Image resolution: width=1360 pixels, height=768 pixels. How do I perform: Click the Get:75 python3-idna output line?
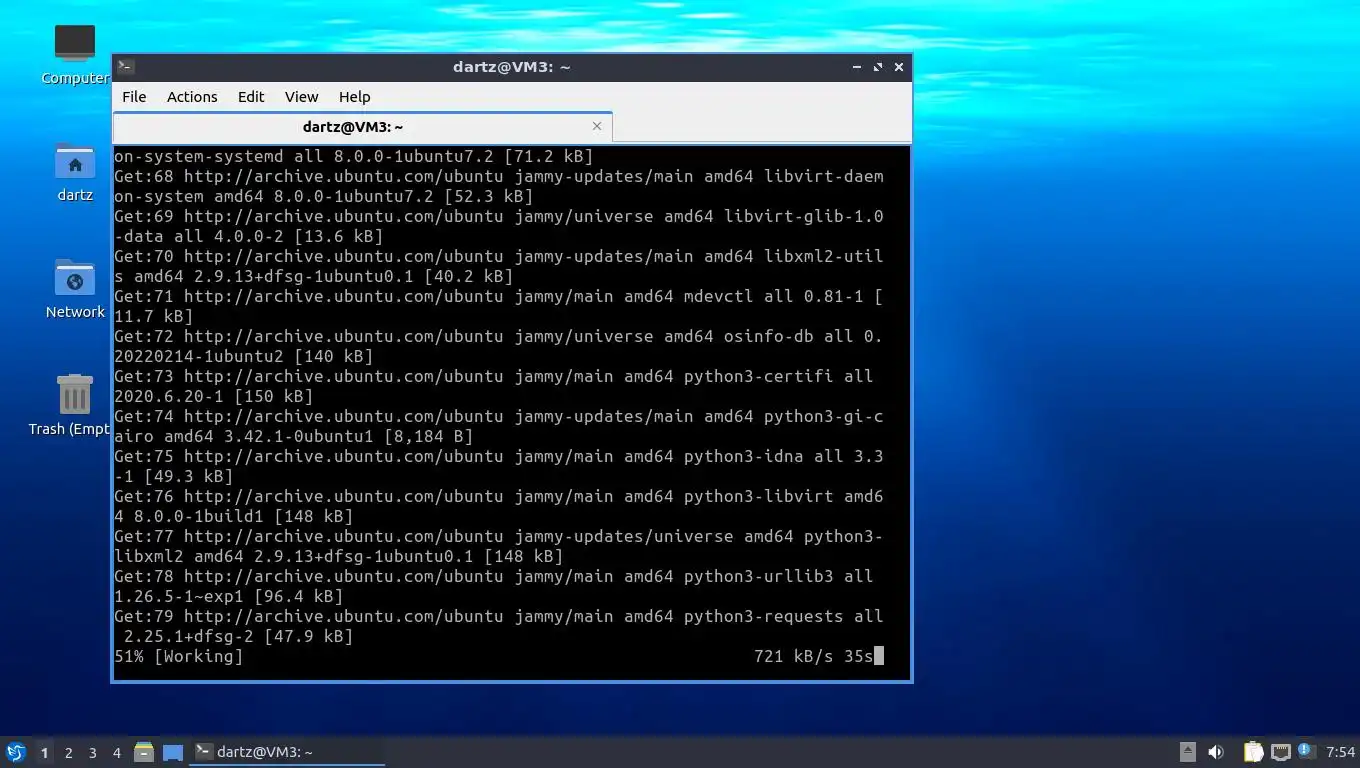pyautogui.click(x=499, y=466)
